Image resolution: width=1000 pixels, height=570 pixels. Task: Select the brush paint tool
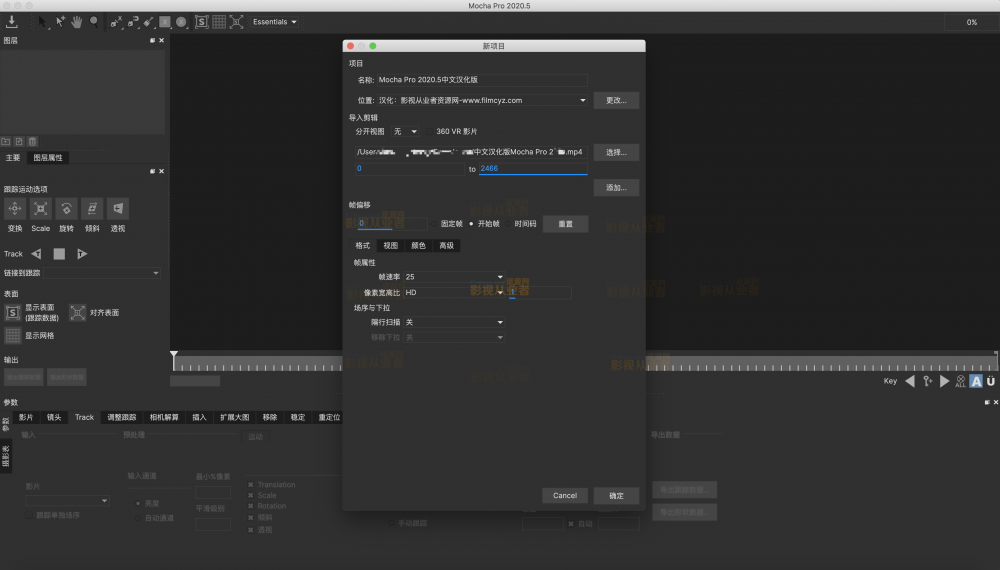pos(149,22)
